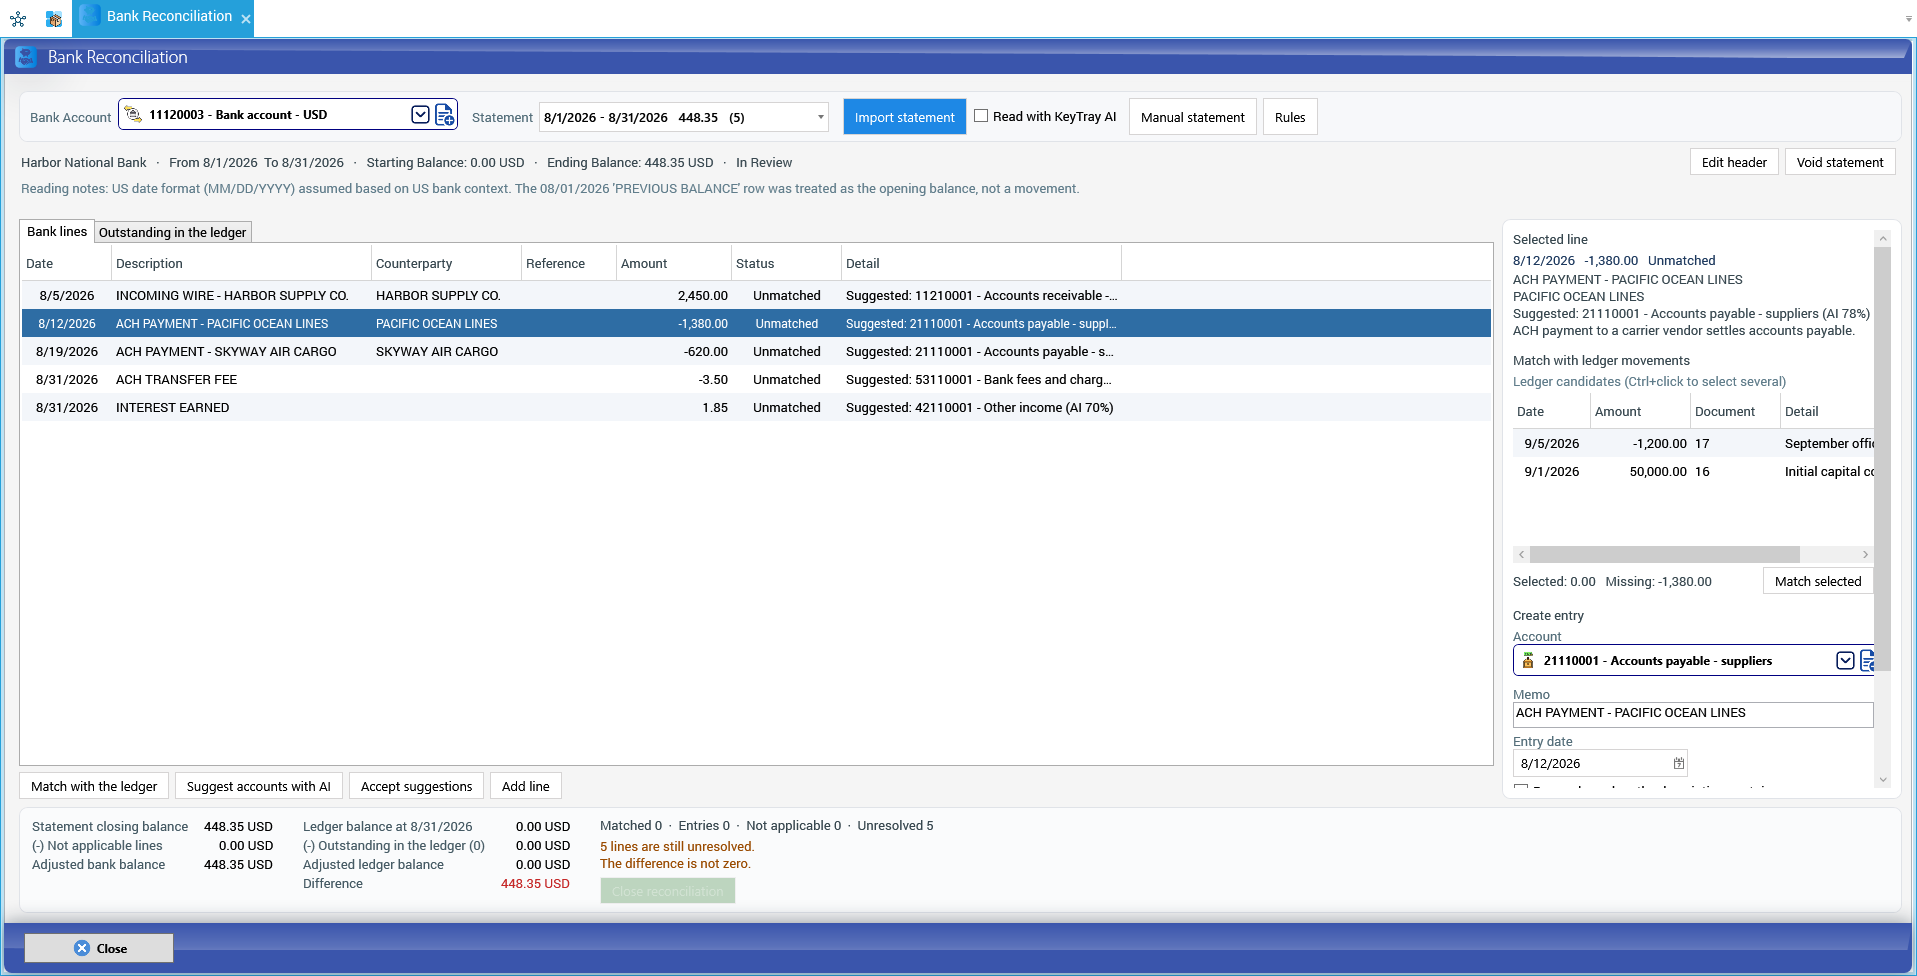Viewport: 1917px width, 976px height.
Task: Click the document icon beside Create entry Account
Action: point(1866,660)
